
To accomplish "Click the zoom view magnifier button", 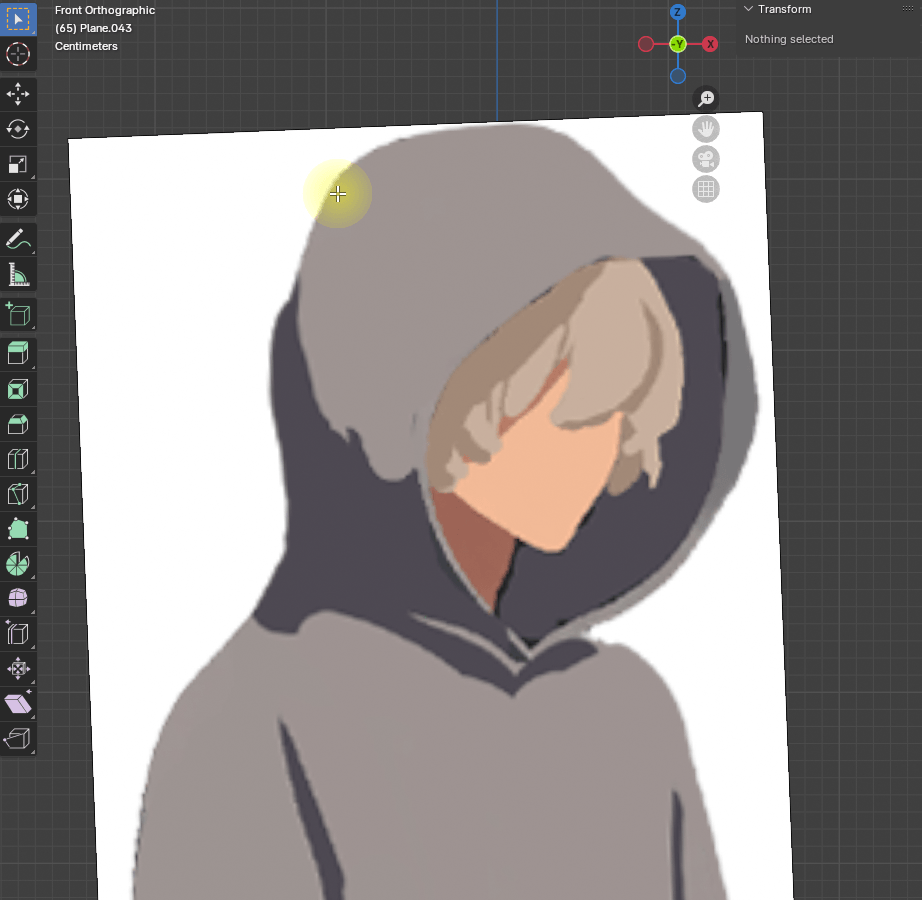I will [706, 99].
